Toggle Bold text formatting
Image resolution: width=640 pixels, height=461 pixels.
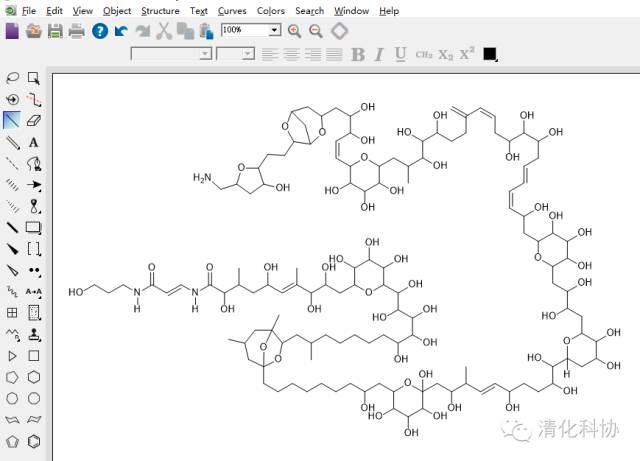click(x=358, y=54)
